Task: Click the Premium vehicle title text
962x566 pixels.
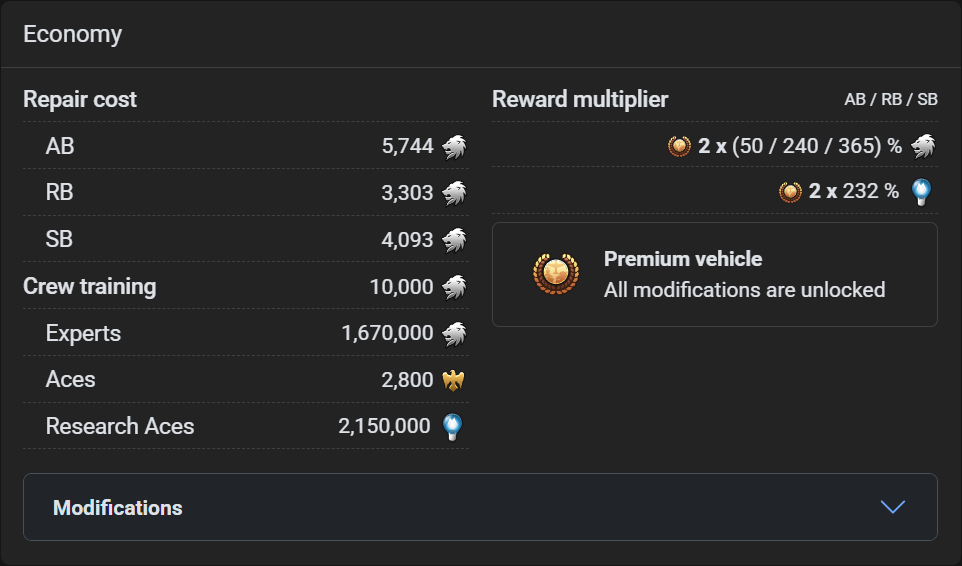Action: coord(683,259)
